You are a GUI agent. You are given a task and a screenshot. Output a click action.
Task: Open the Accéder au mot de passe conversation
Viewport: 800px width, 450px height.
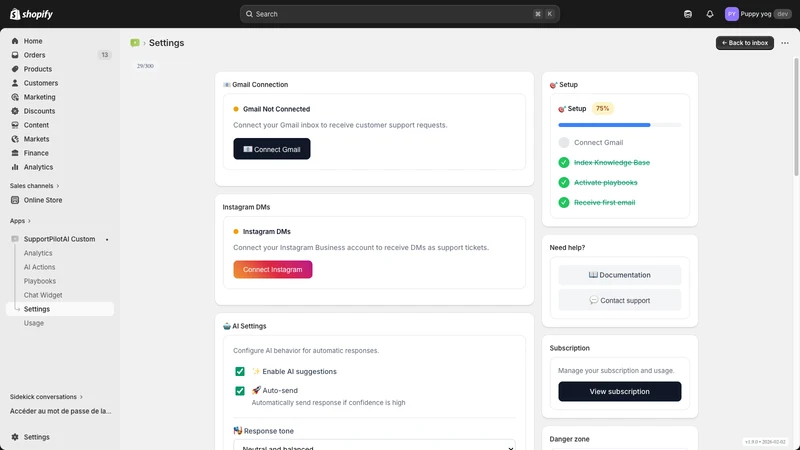[60, 411]
